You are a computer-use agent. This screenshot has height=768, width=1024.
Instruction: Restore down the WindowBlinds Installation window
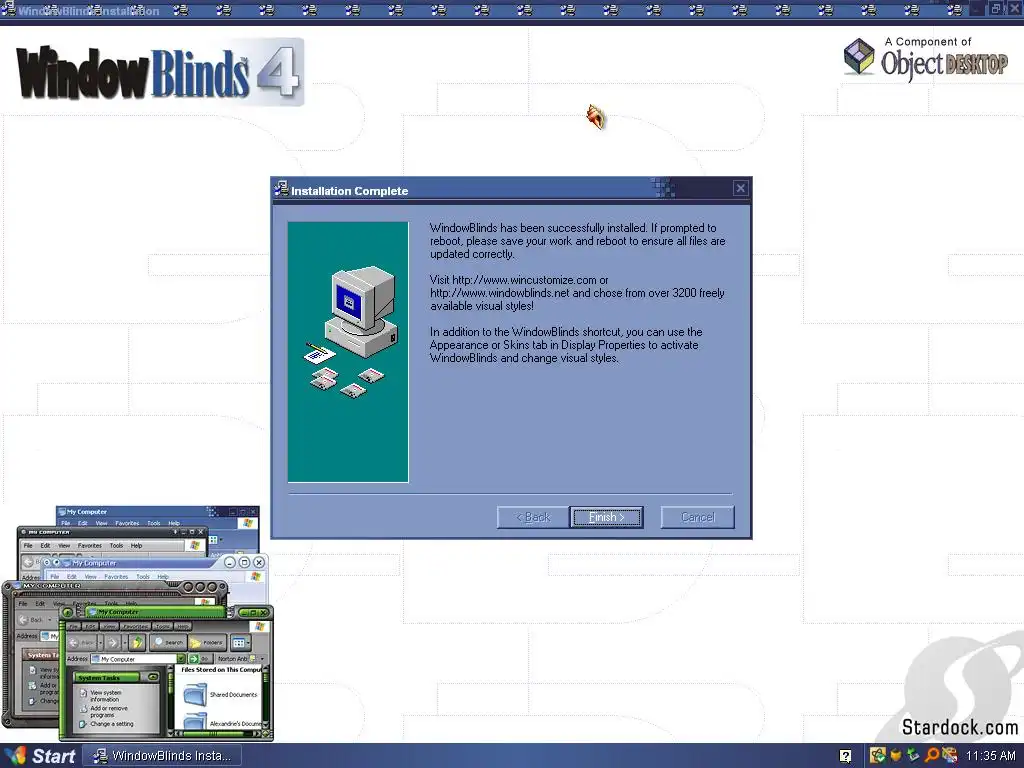tap(997, 8)
